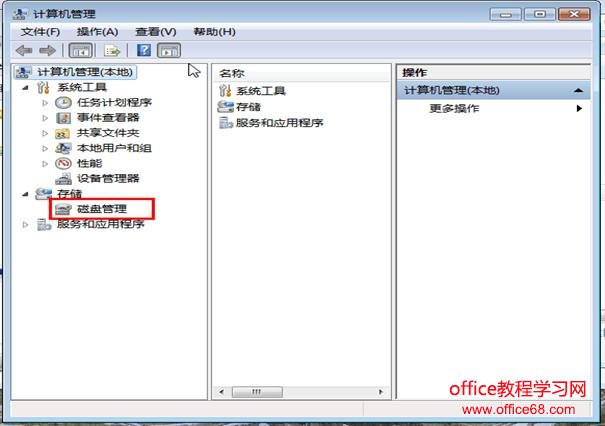
Task: Toggle the show/hide console tree toolbar button
Action: 80,51
